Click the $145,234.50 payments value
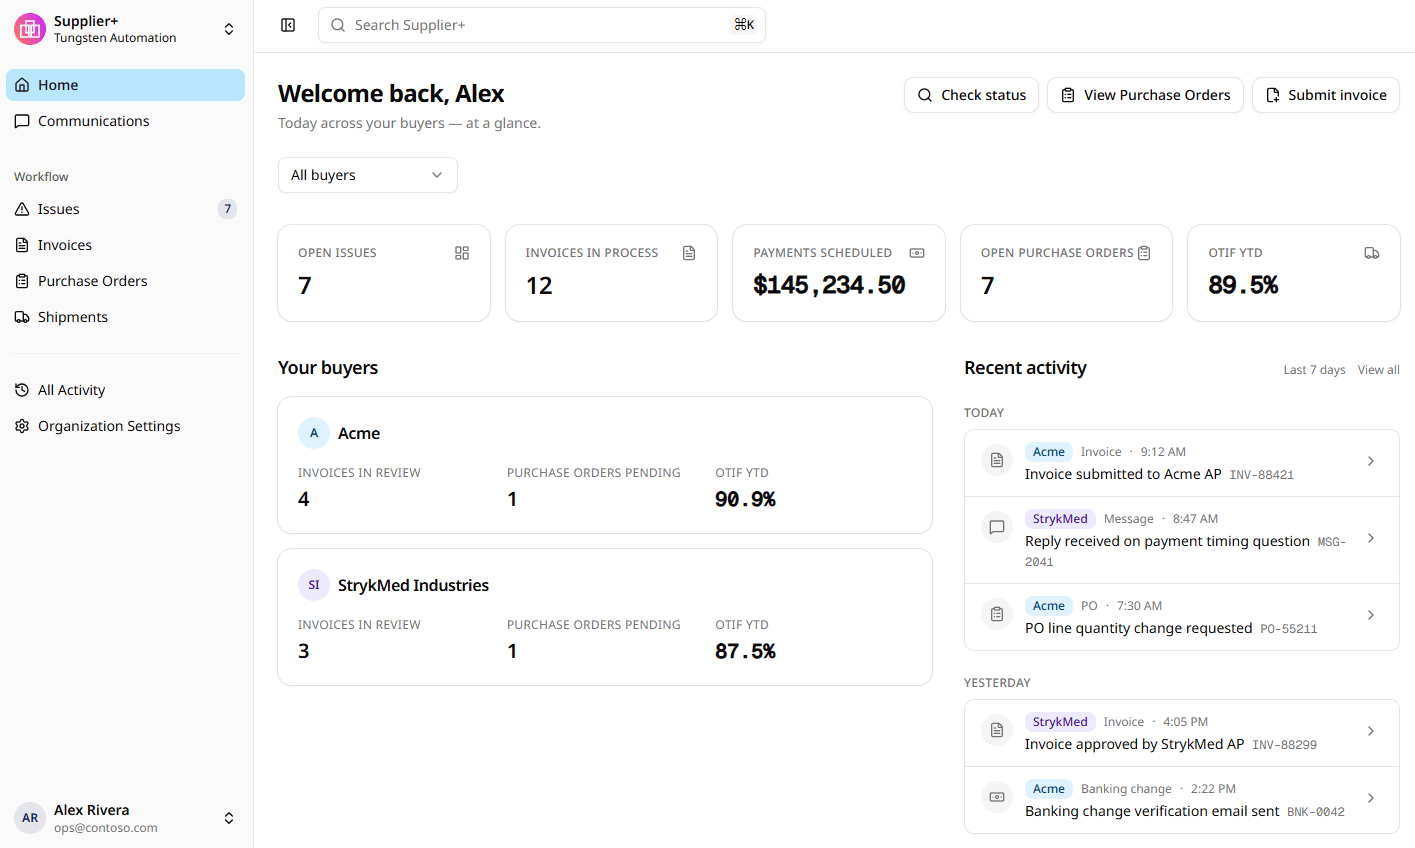The width and height of the screenshot is (1415, 848). [830, 285]
